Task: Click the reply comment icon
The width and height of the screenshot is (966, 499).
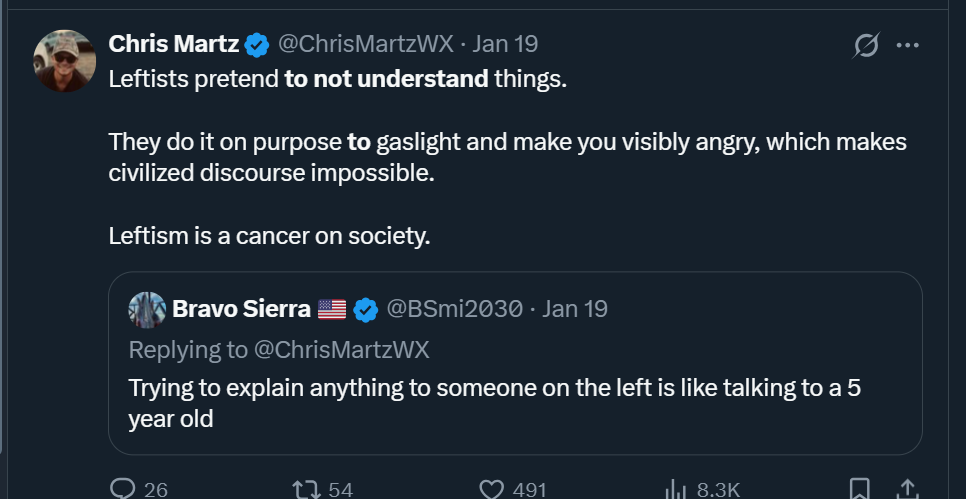Action: 123,488
